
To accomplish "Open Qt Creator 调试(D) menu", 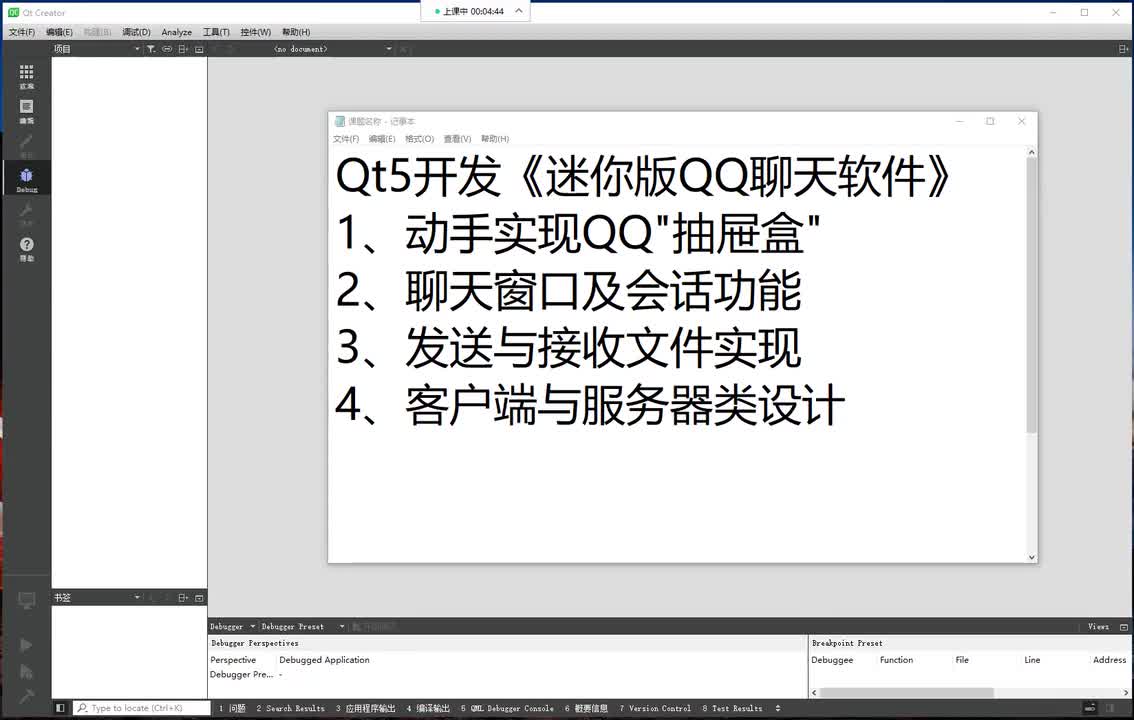I will [136, 32].
